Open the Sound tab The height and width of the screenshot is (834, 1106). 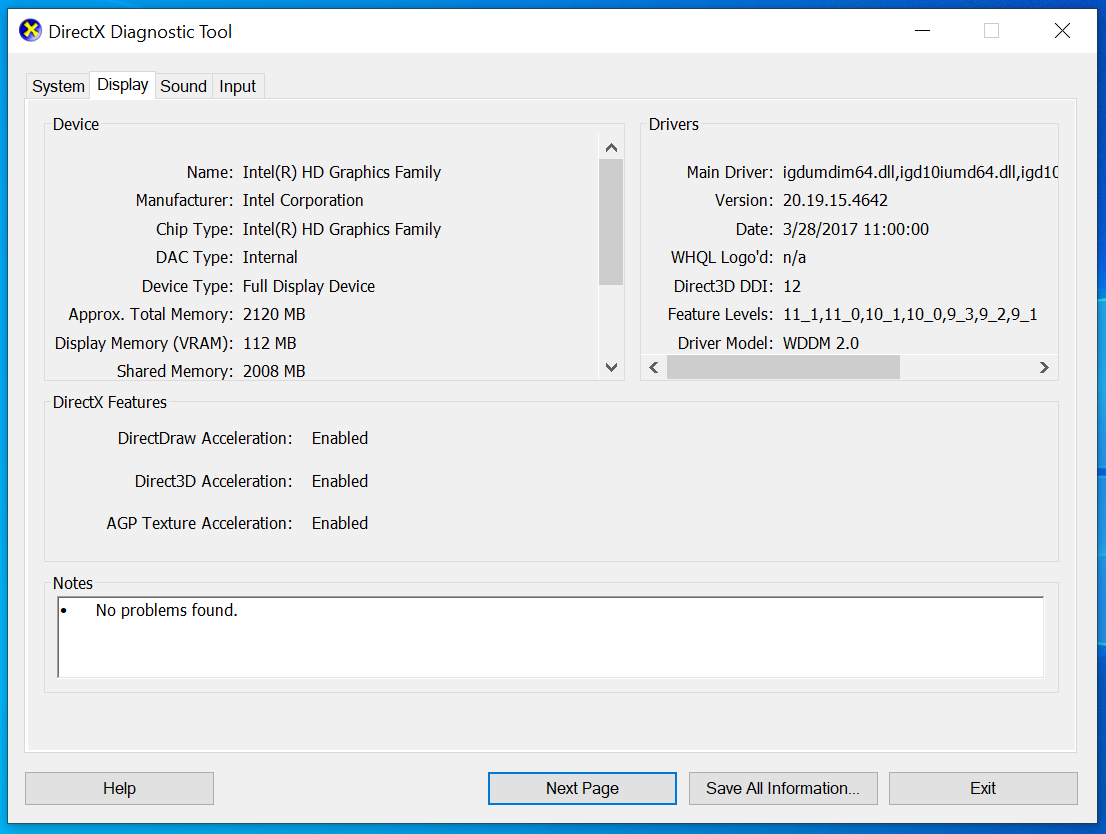[x=184, y=86]
